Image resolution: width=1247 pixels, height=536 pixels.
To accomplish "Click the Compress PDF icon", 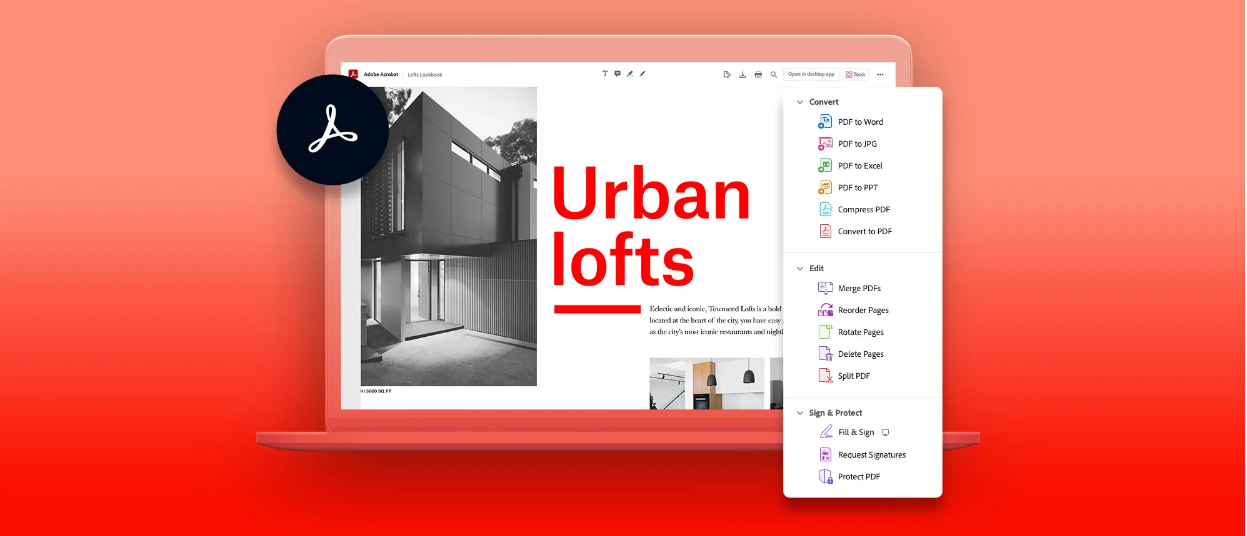I will (x=825, y=209).
